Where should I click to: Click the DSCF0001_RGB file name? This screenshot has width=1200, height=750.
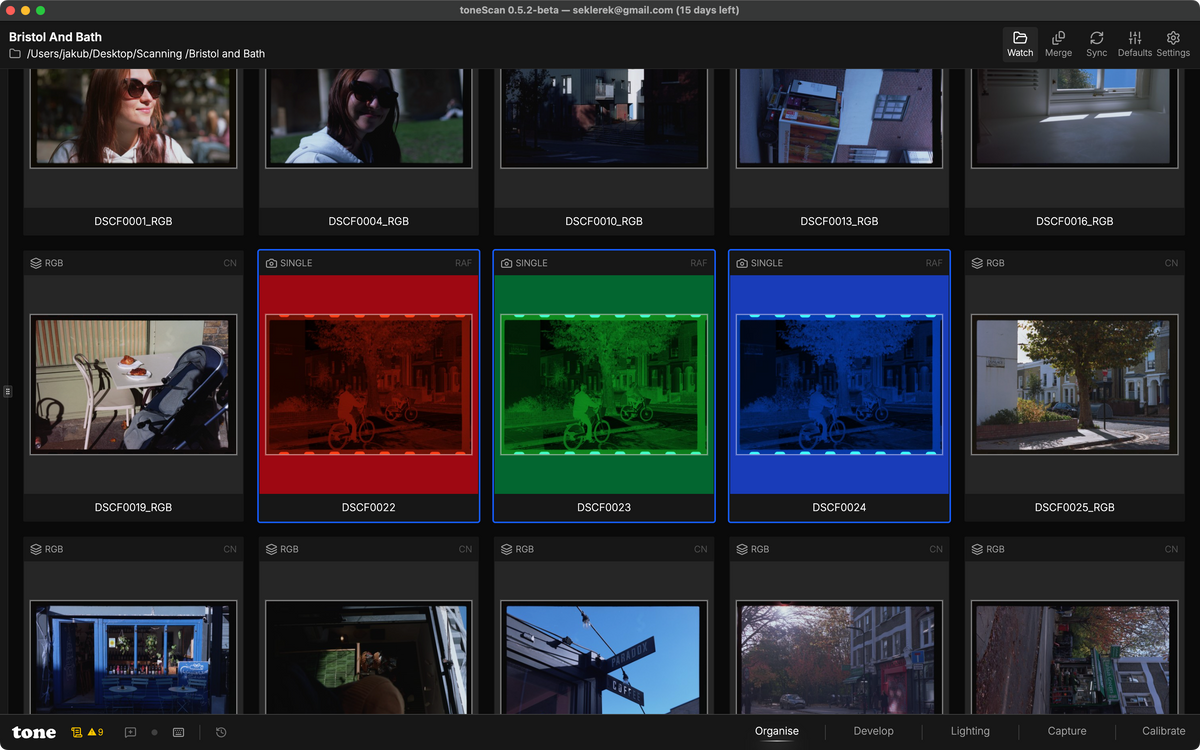[133, 221]
